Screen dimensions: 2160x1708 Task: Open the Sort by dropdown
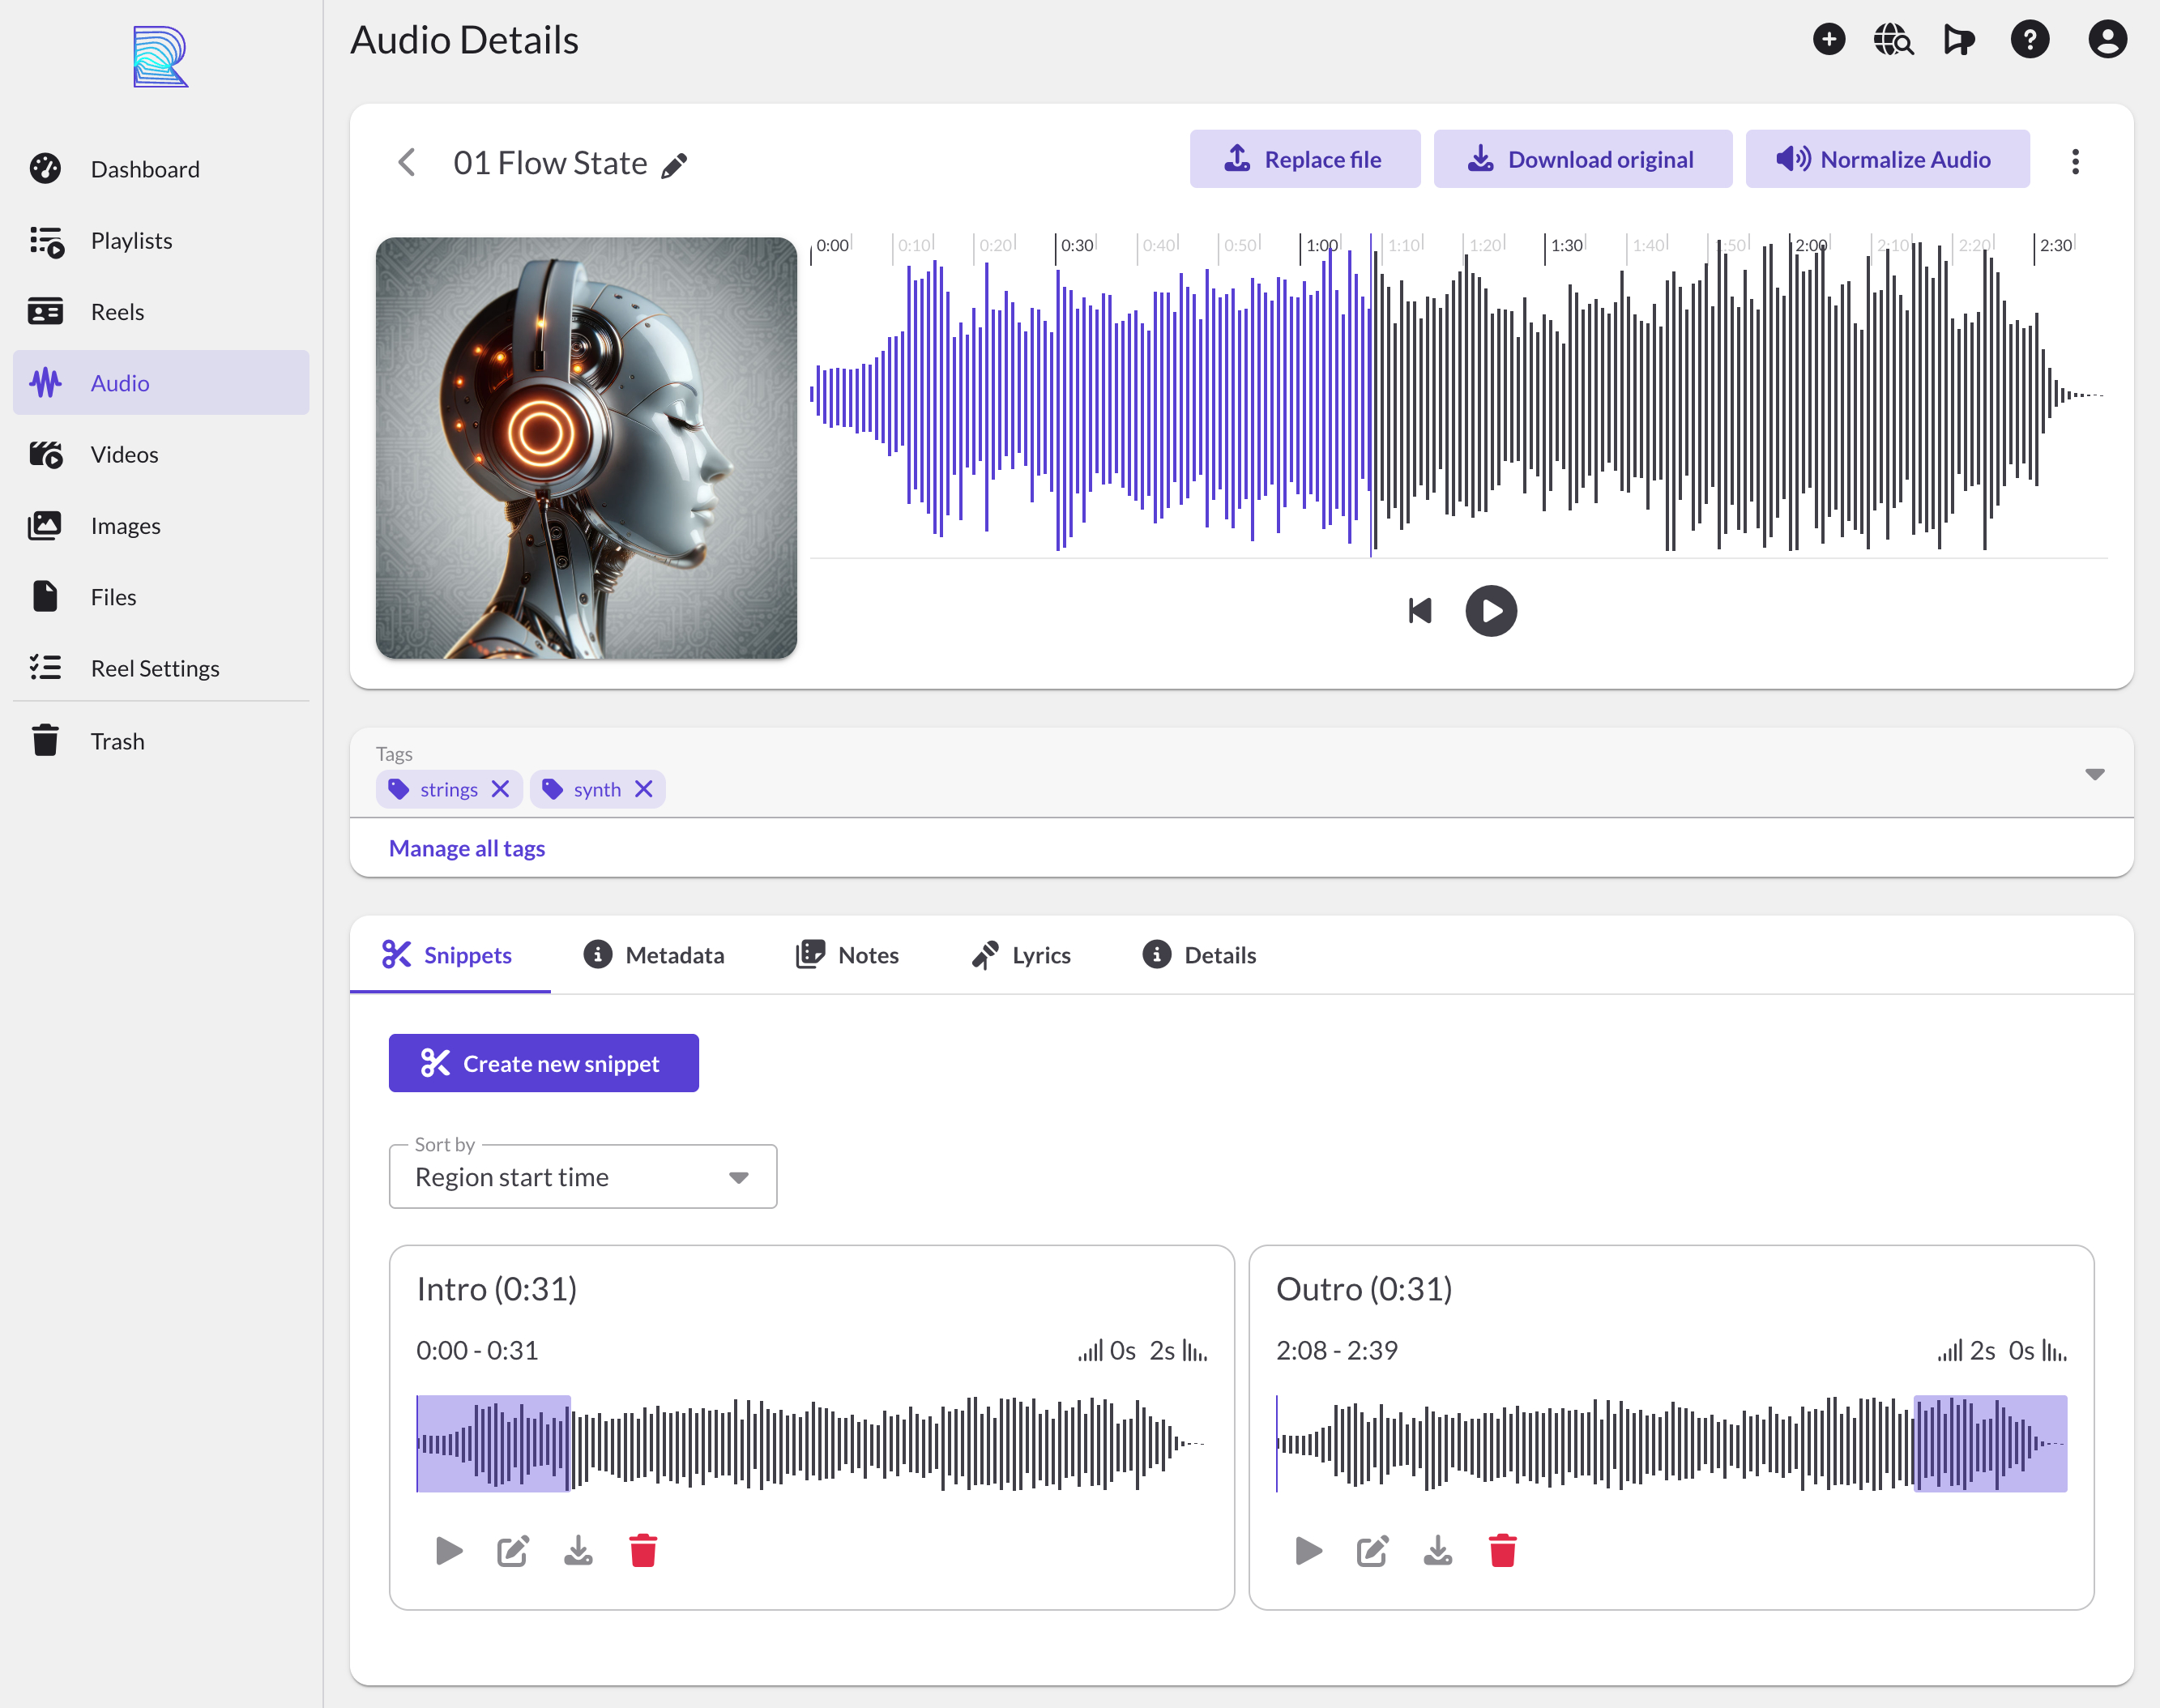click(582, 1177)
